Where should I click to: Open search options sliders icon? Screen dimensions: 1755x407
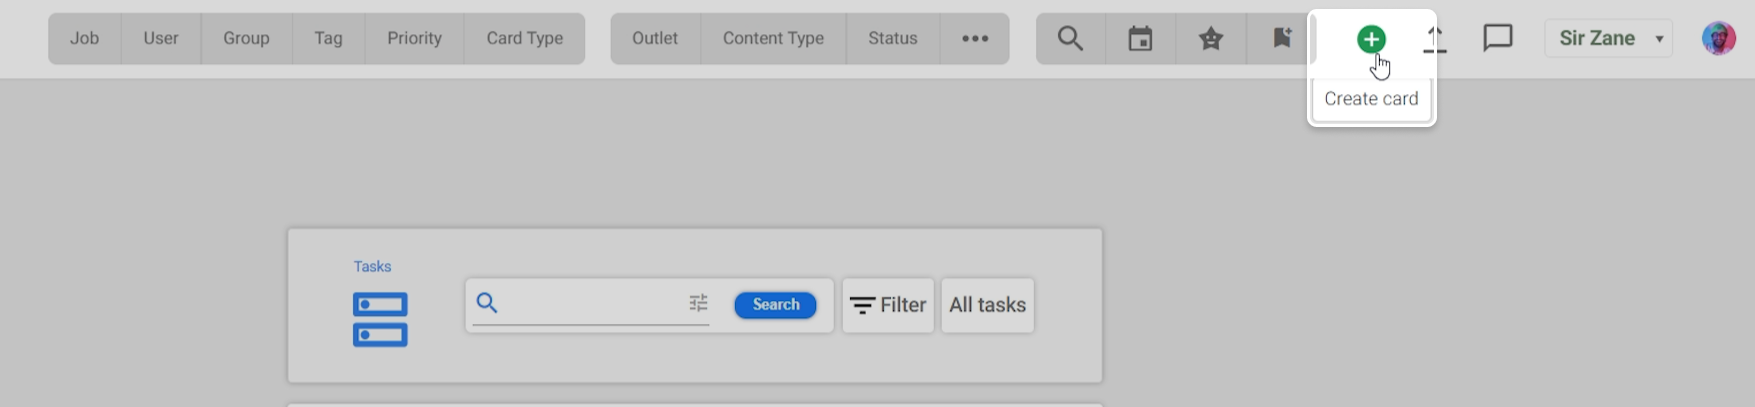click(x=698, y=303)
